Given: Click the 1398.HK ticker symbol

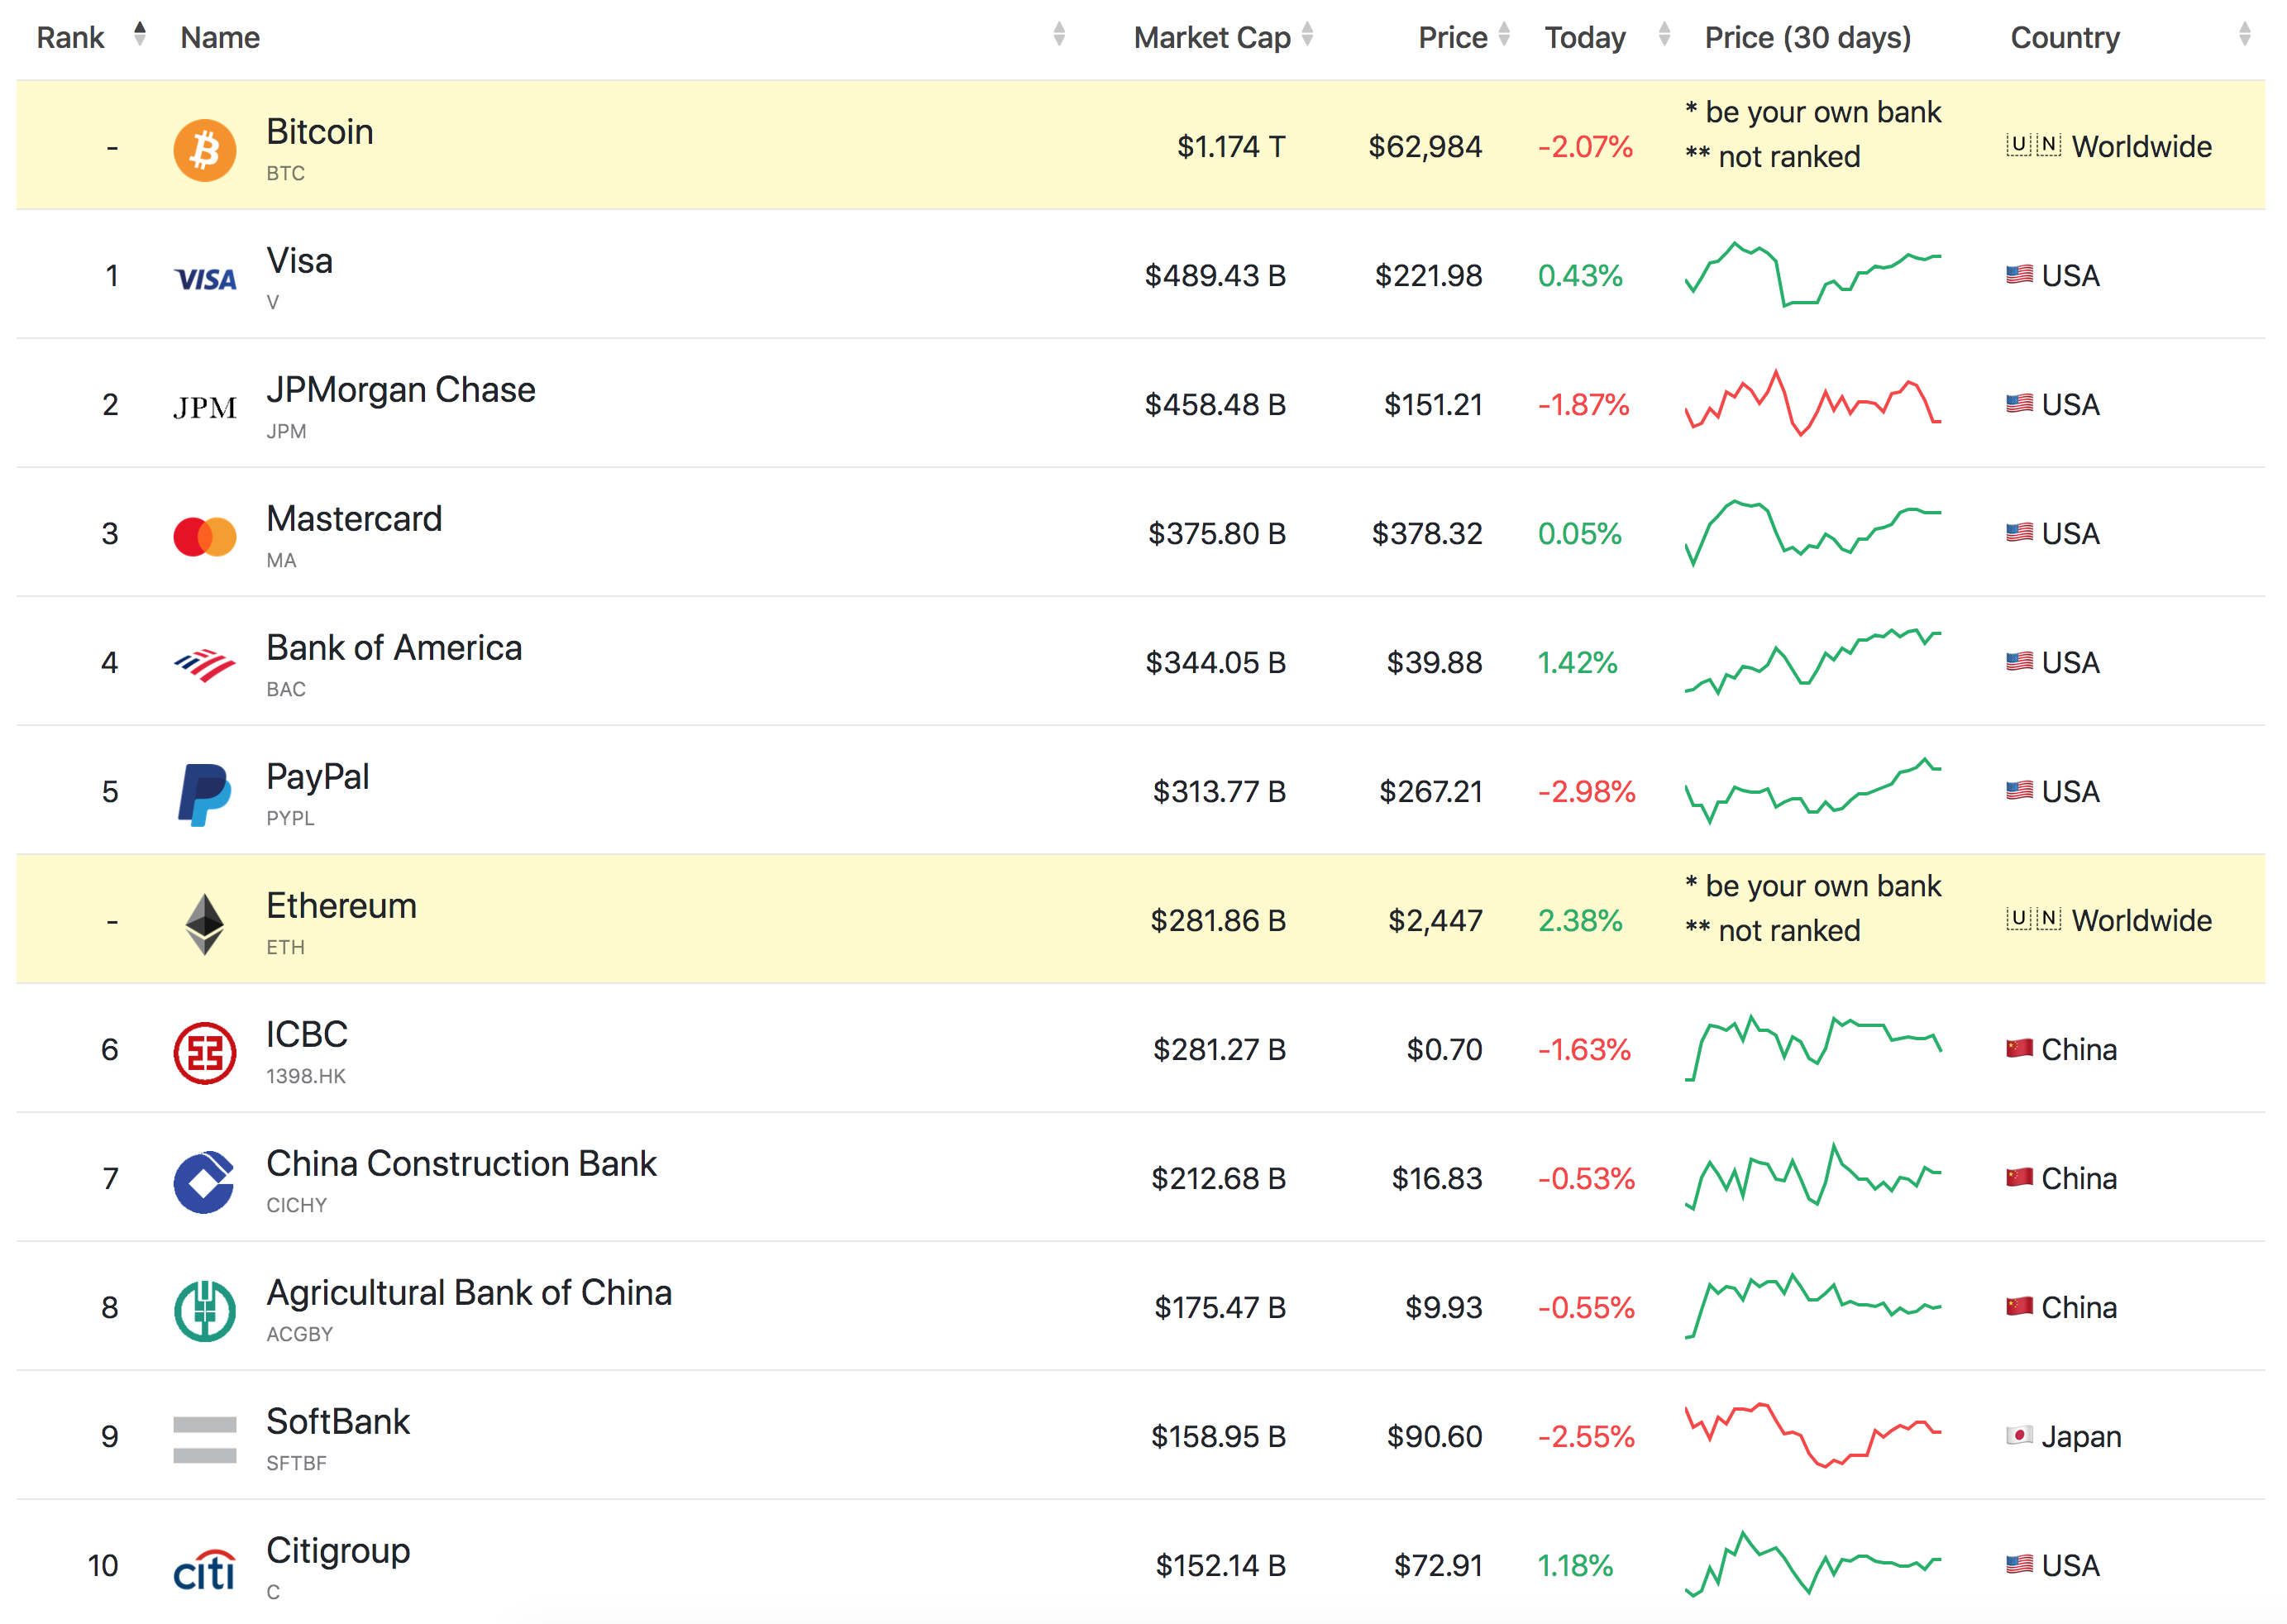Looking at the screenshot, I should (x=306, y=1076).
